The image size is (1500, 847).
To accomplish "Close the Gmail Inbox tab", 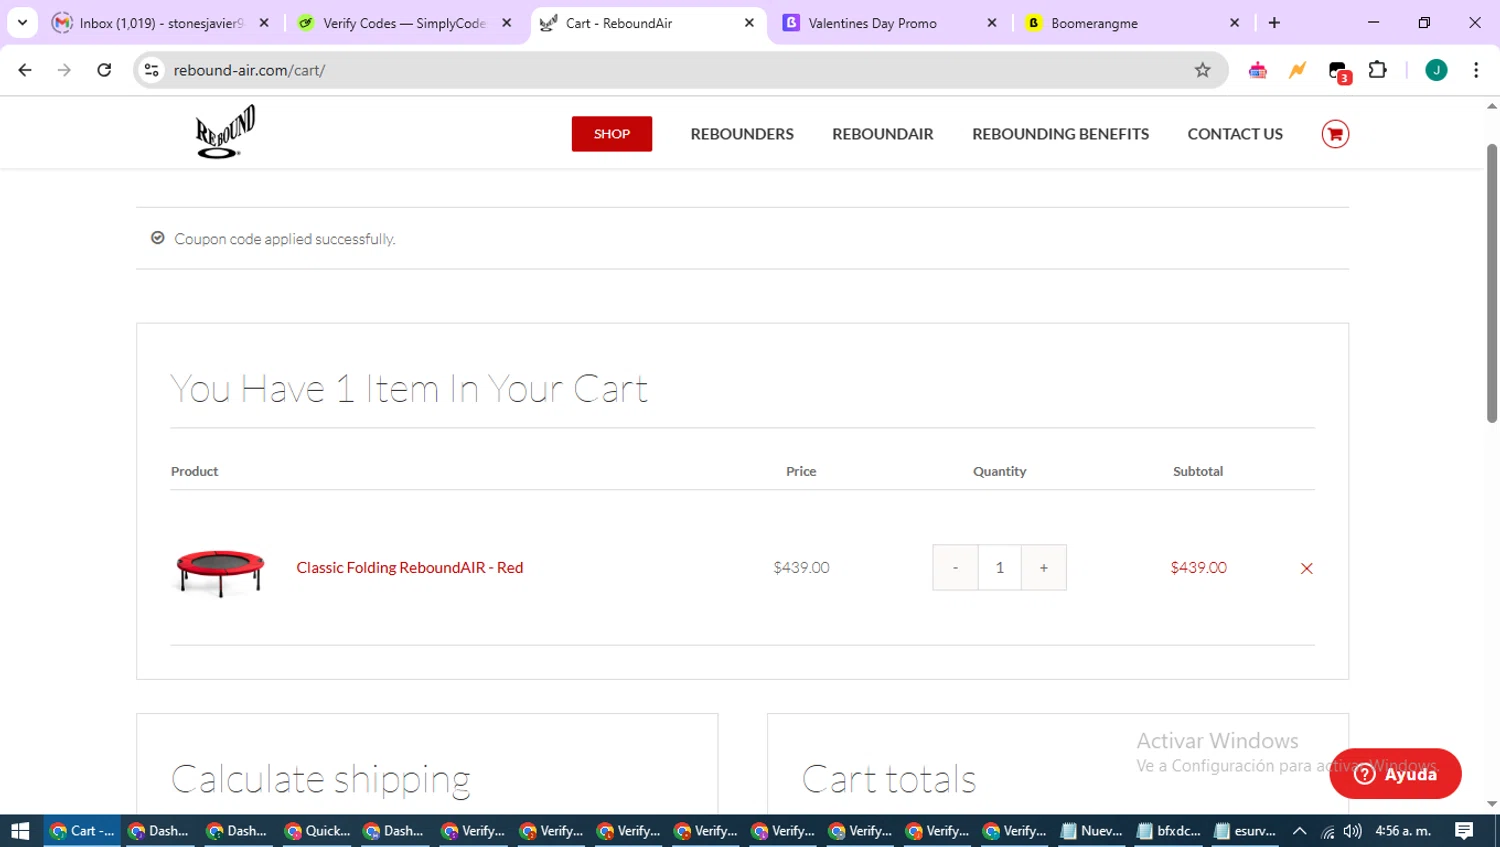I will pyautogui.click(x=264, y=23).
